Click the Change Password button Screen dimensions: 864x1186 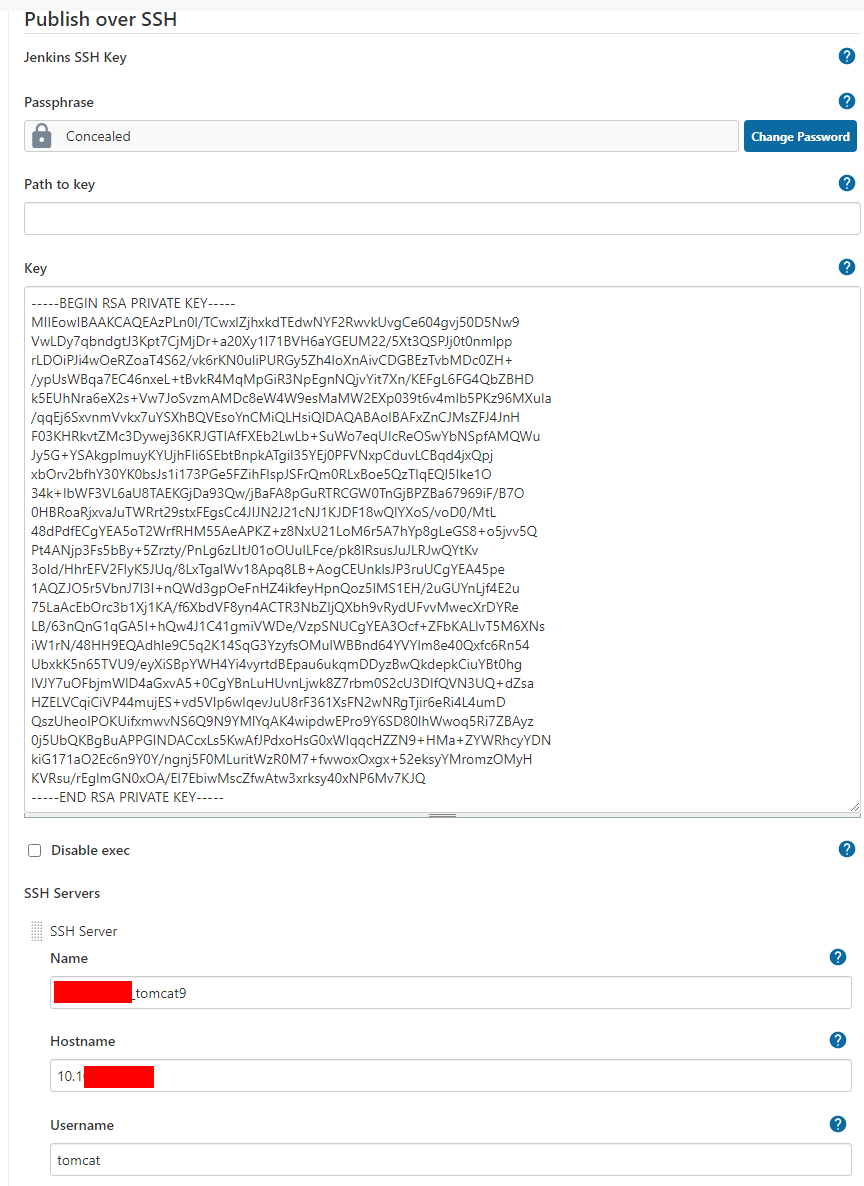click(800, 136)
